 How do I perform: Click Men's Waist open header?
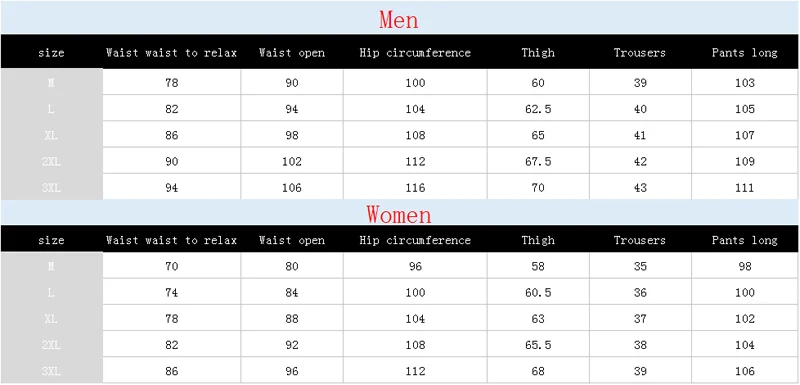[x=292, y=53]
